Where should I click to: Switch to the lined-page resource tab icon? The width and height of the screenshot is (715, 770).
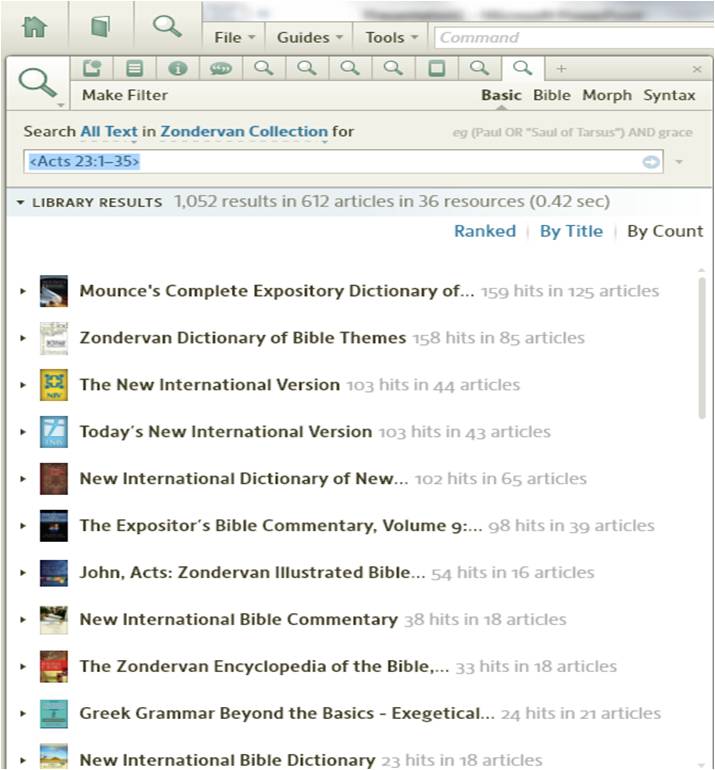tap(135, 68)
